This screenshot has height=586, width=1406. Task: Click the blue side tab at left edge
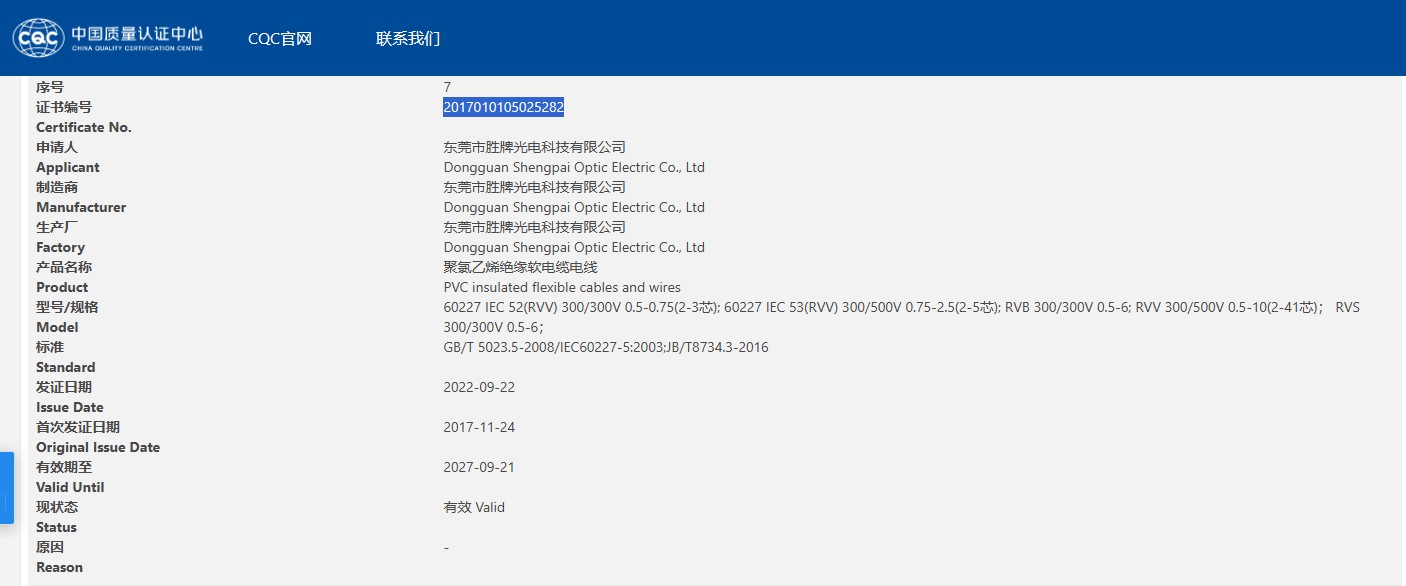pos(6,488)
